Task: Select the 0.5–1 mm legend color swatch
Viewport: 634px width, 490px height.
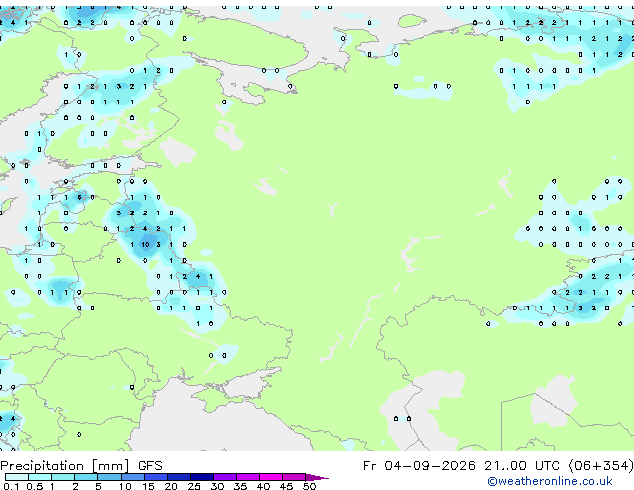Action: [x=40, y=477]
